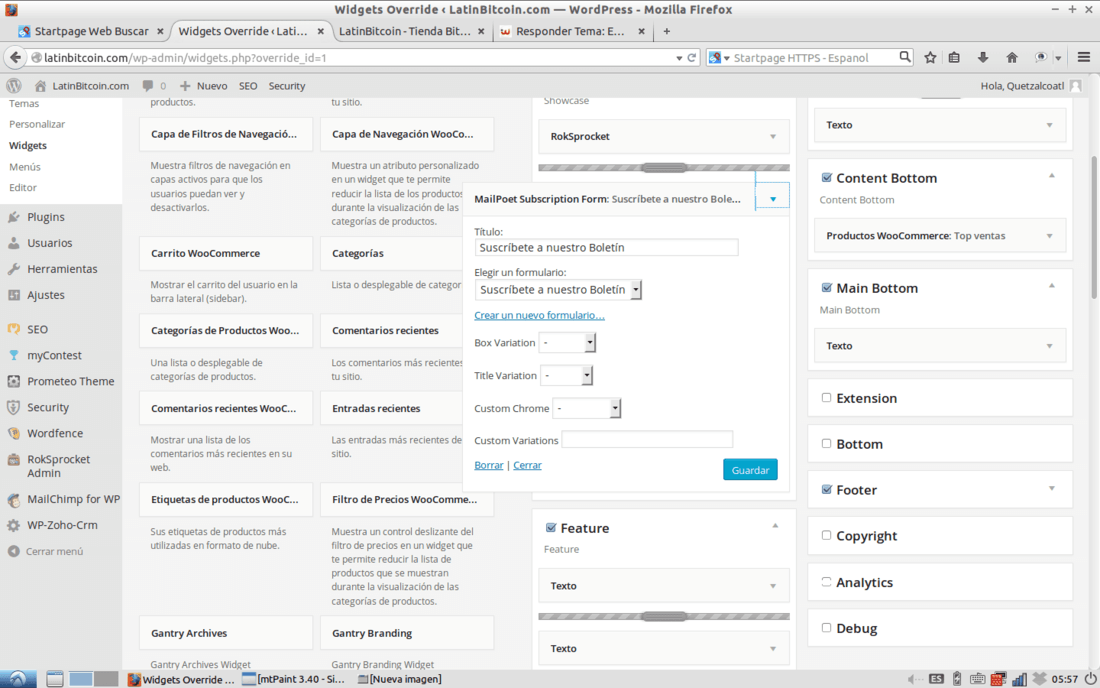This screenshot has width=1100, height=688.
Task: Open Widgets submenu item
Action: pyautogui.click(x=28, y=145)
